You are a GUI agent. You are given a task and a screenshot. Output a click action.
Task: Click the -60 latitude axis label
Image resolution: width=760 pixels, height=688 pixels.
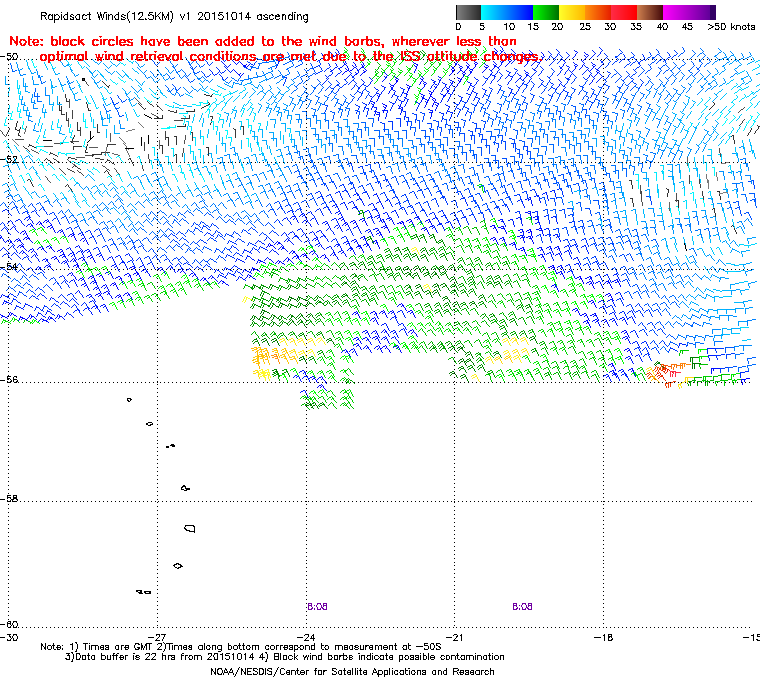pyautogui.click(x=9, y=624)
